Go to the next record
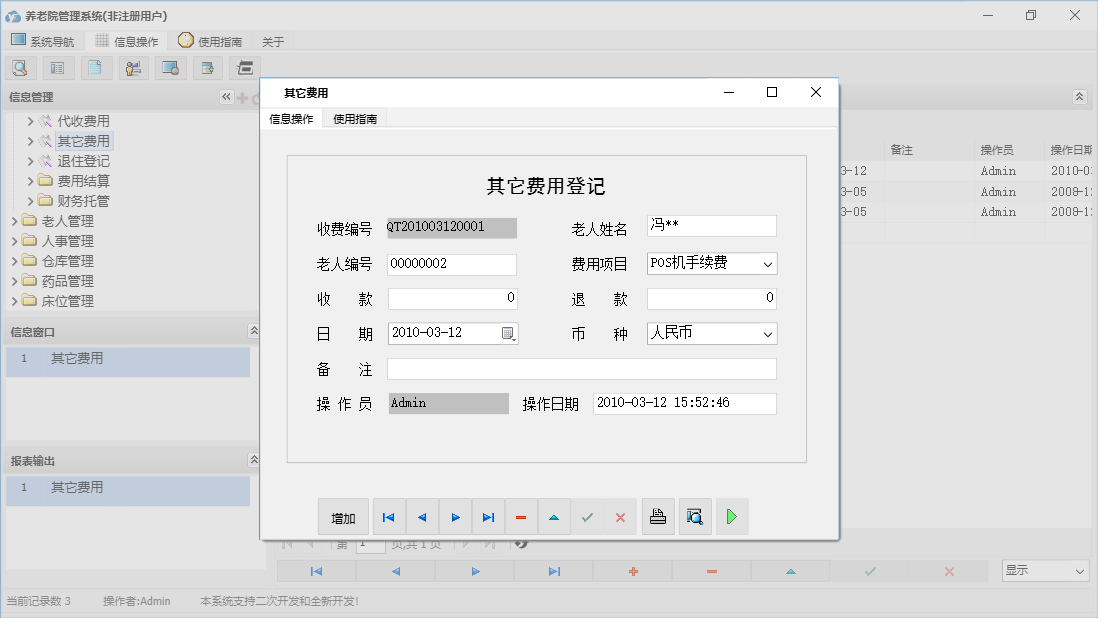The width and height of the screenshot is (1098, 618). point(455,516)
